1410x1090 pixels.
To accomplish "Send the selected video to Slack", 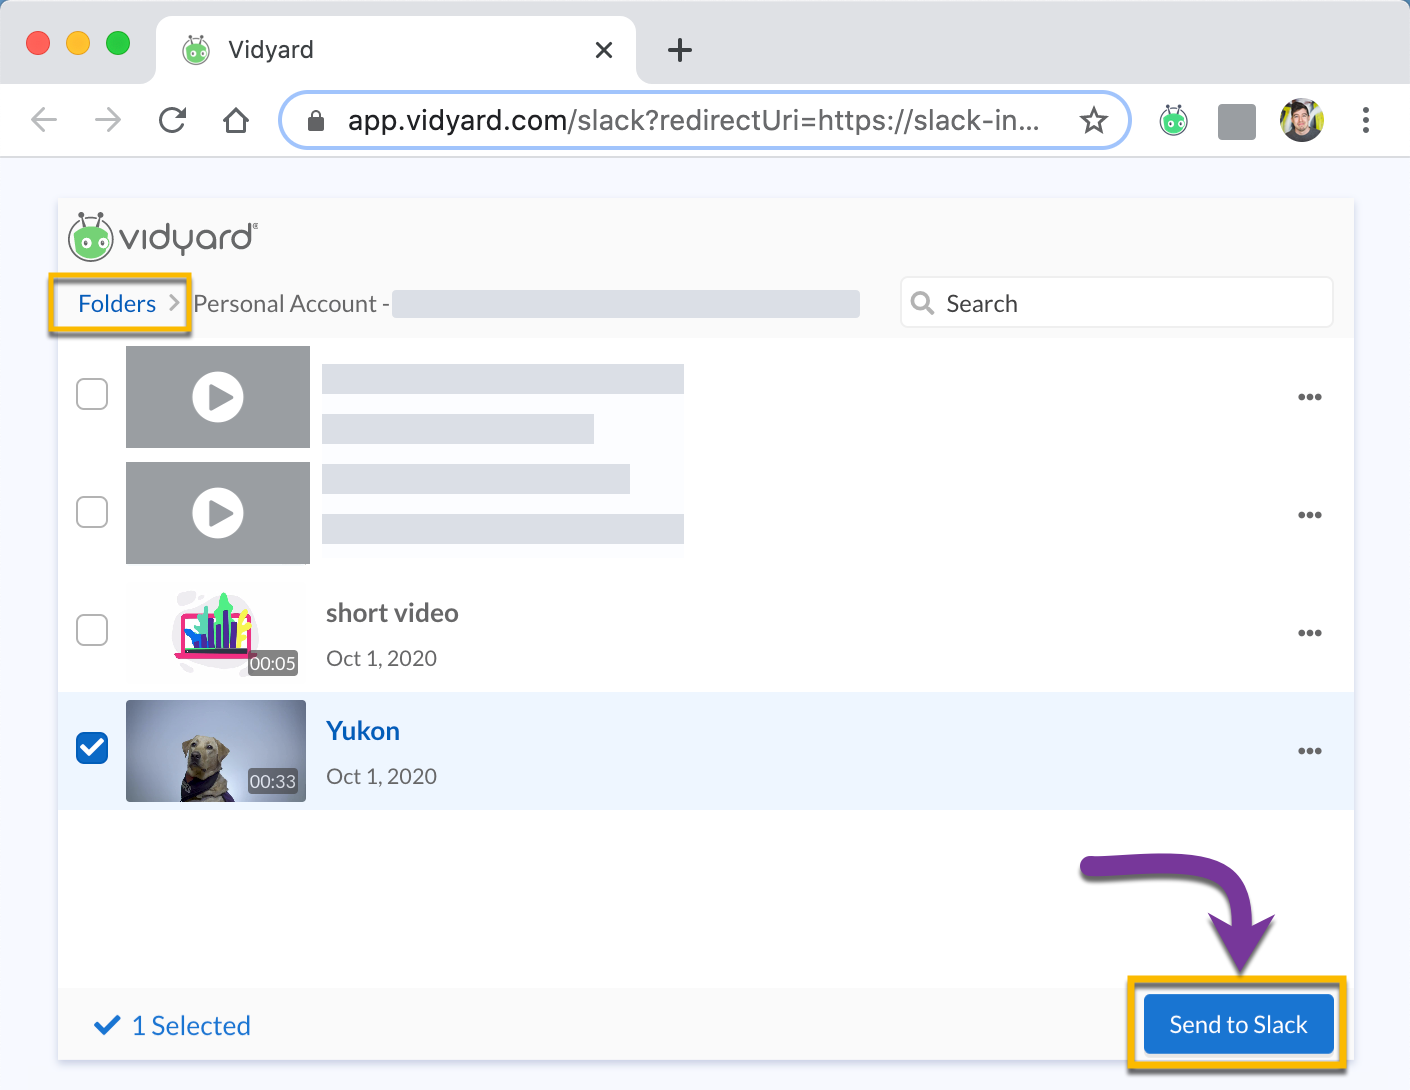I will (x=1239, y=1025).
